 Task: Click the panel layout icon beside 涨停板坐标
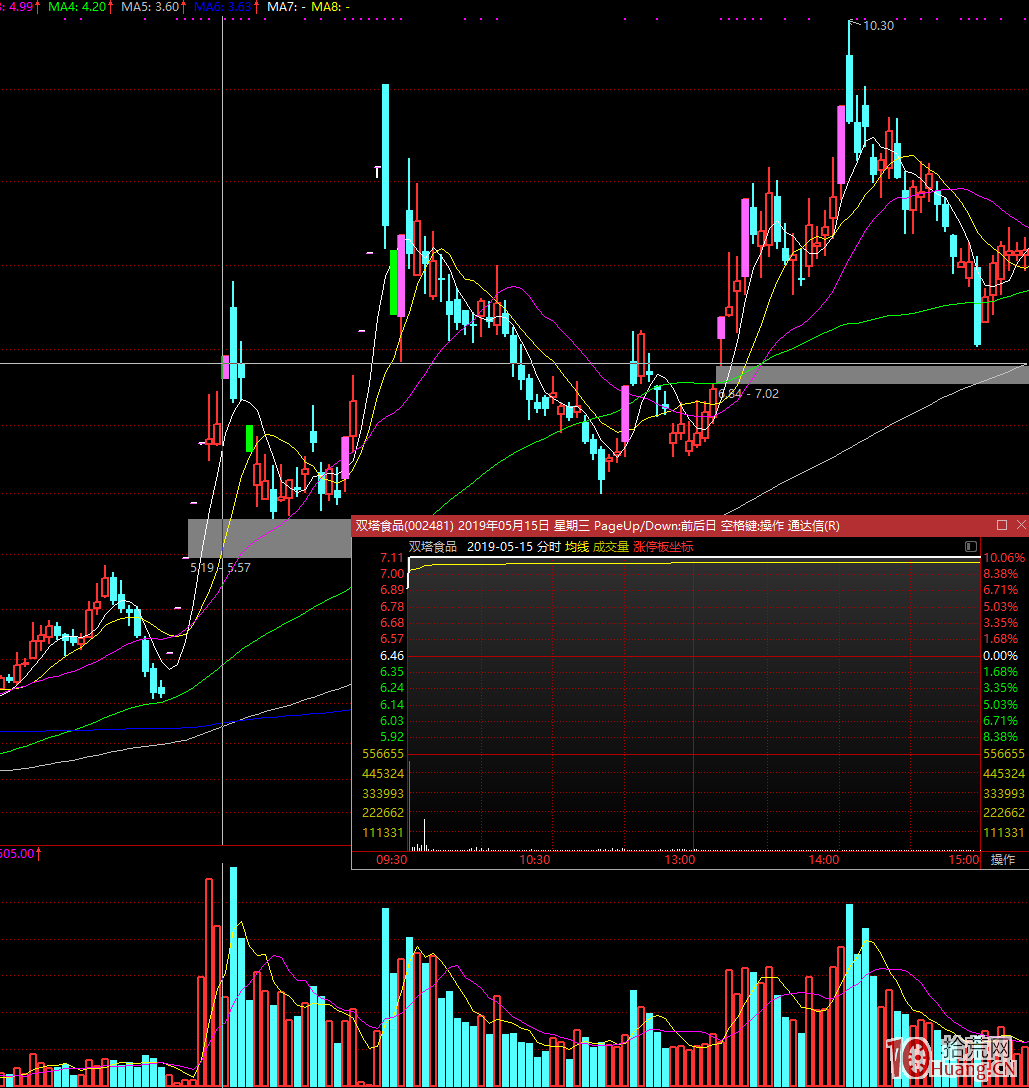971,547
